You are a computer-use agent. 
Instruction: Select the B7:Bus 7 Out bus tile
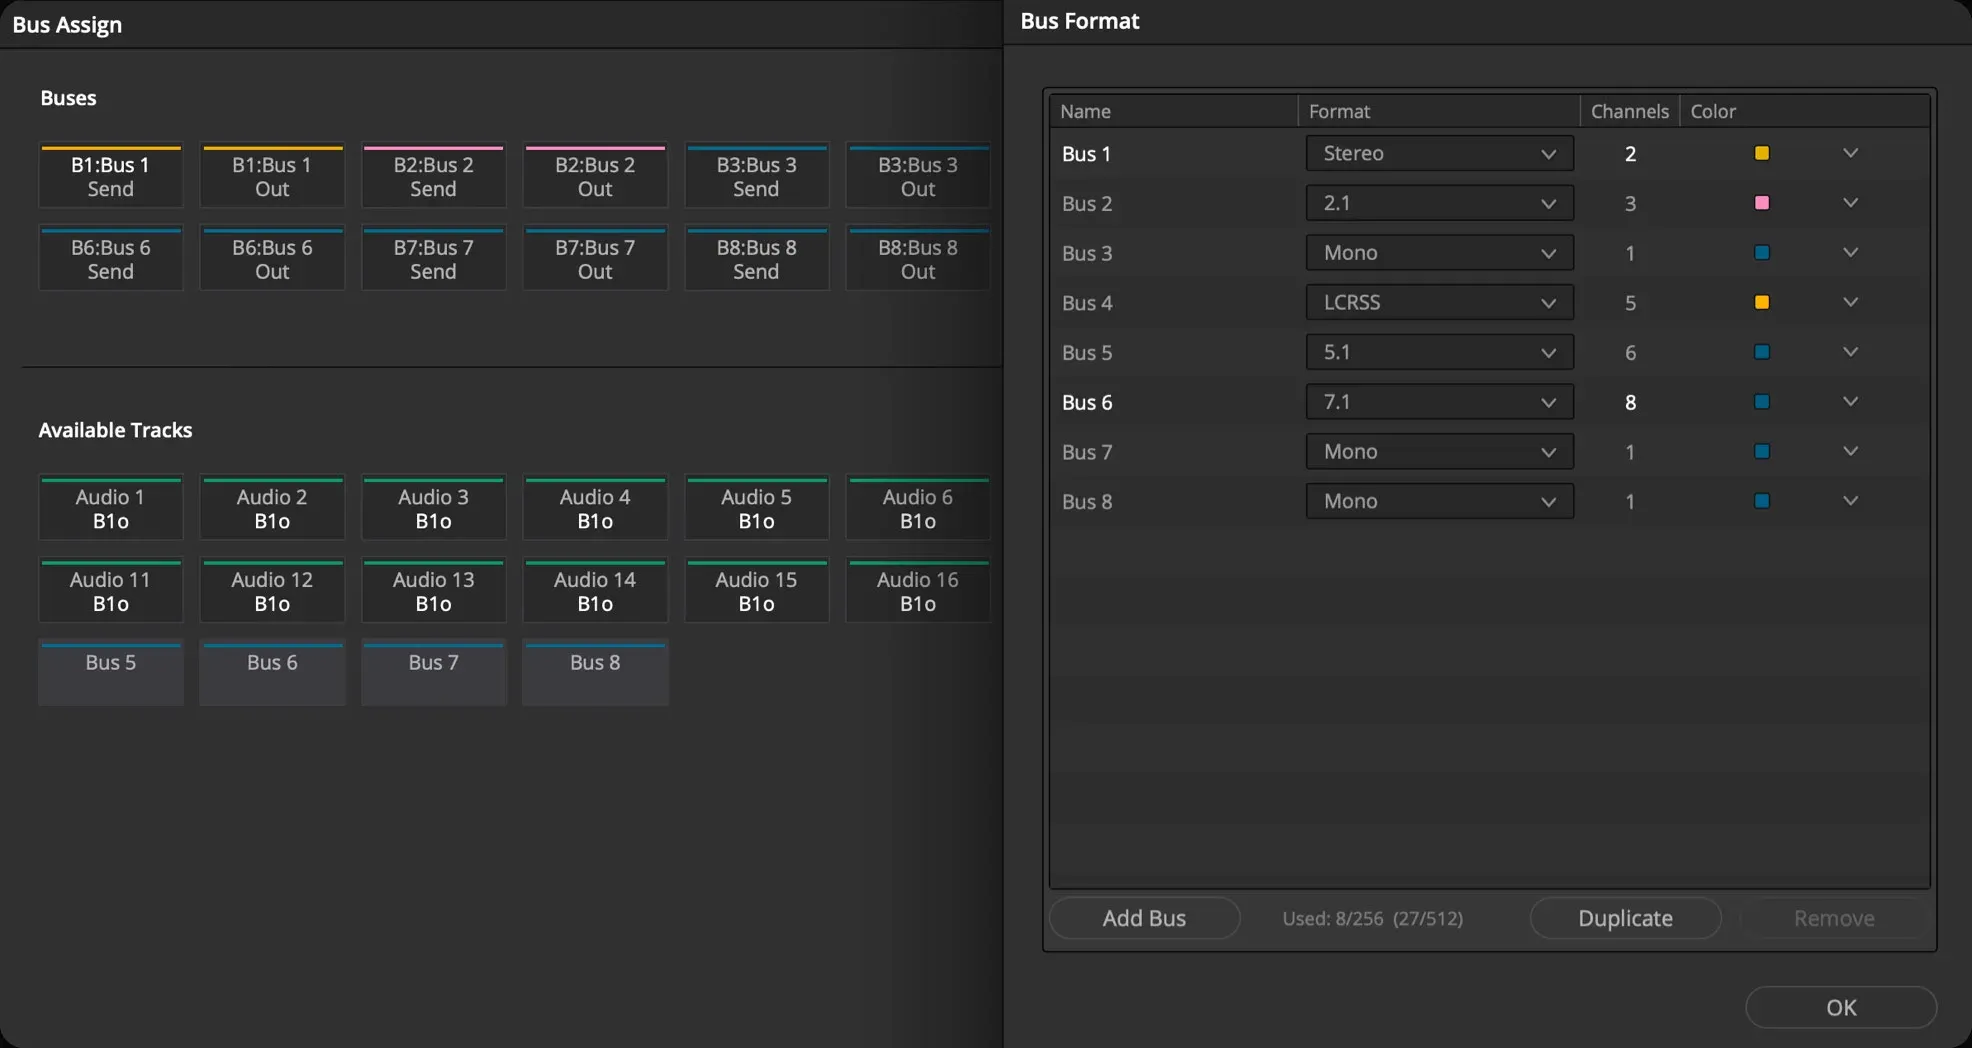tap(595, 259)
